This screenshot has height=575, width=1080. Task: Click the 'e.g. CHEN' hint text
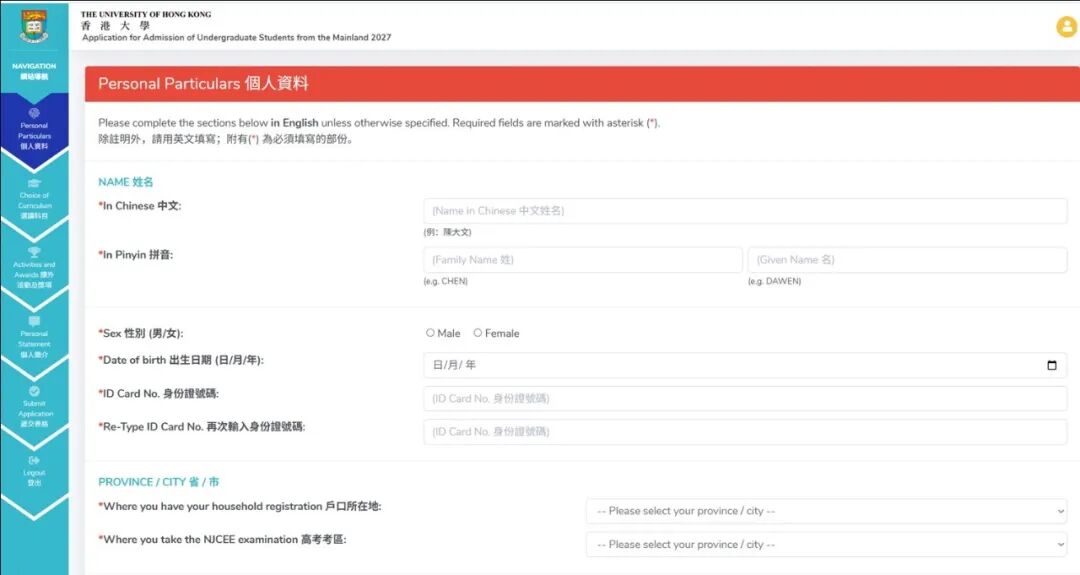coord(446,281)
